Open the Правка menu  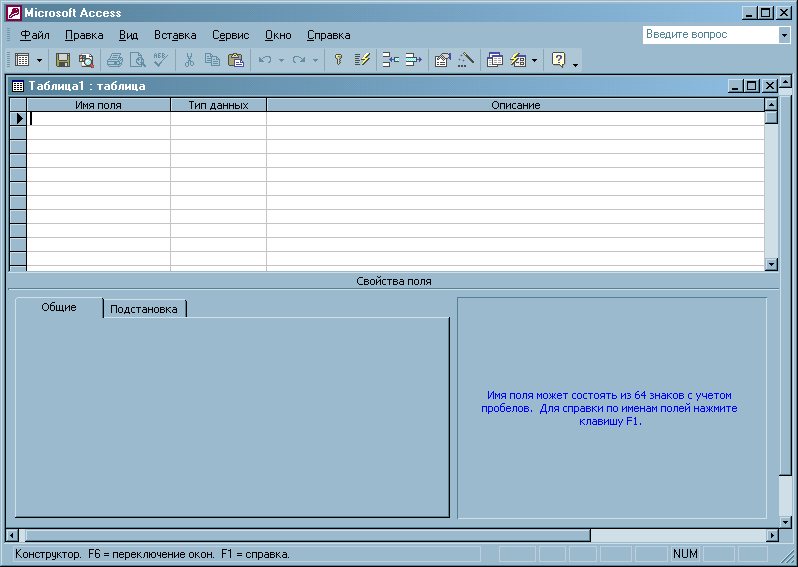pyautogui.click(x=84, y=35)
